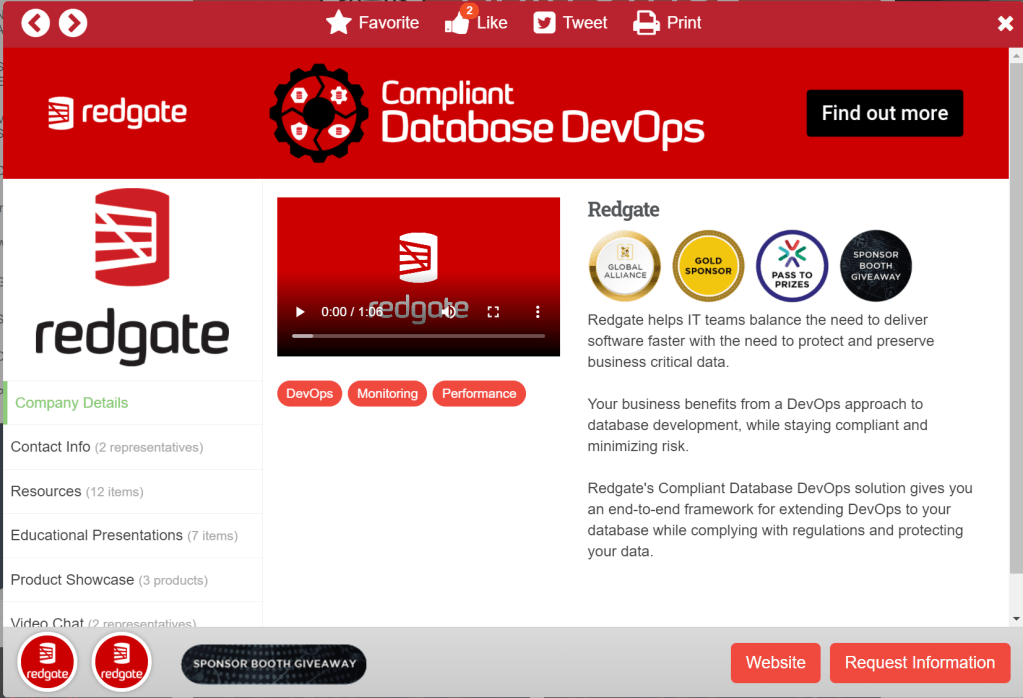Click the Request Information button
The image size is (1023, 698).
[x=919, y=662]
